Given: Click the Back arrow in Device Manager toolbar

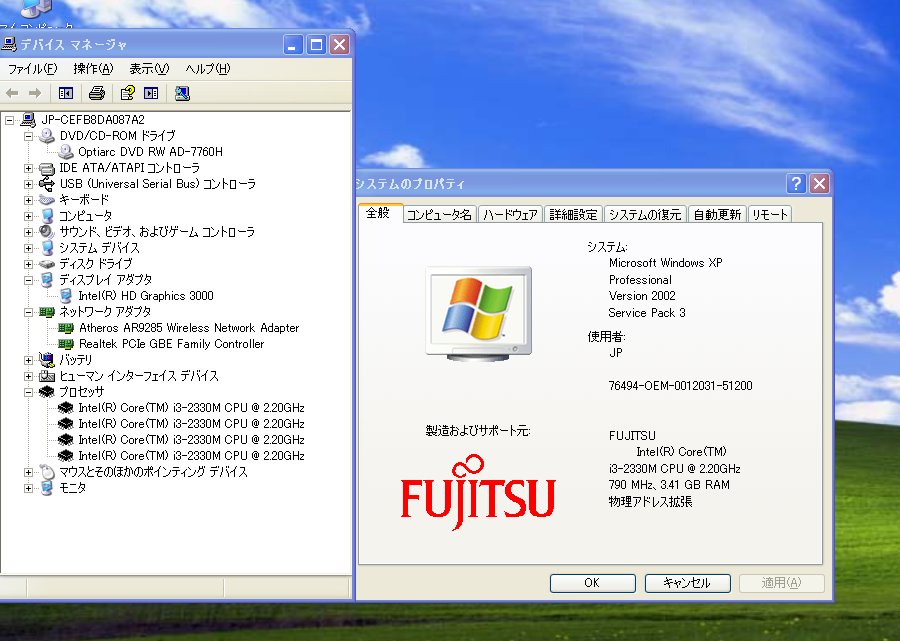Looking at the screenshot, I should click(x=12, y=93).
